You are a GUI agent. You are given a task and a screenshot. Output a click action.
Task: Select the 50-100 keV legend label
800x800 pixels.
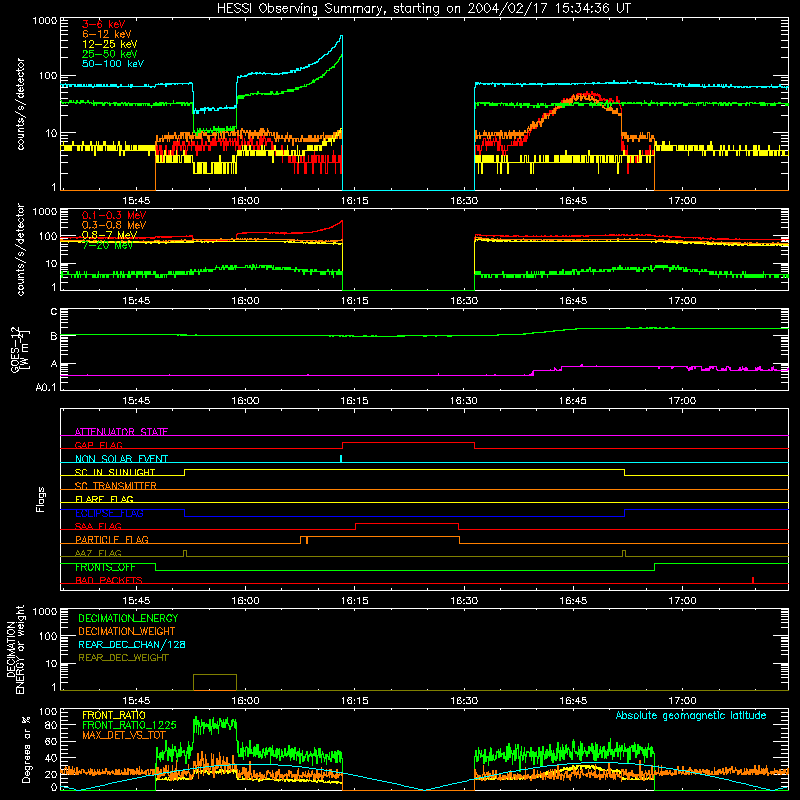coord(113,63)
